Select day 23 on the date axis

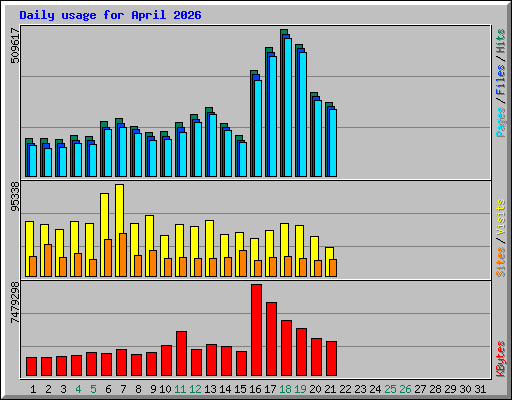point(360,389)
